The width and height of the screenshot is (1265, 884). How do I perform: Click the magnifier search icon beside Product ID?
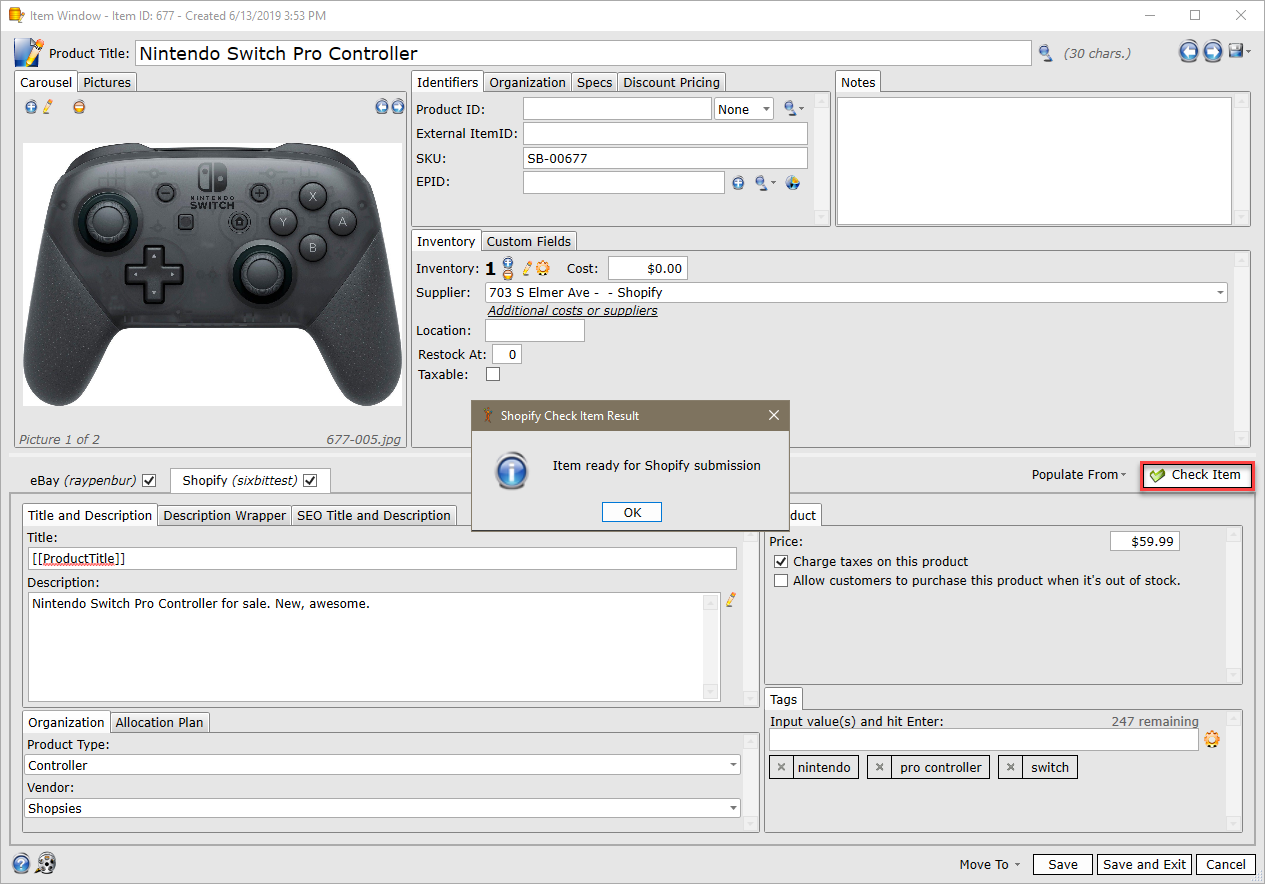(x=790, y=109)
